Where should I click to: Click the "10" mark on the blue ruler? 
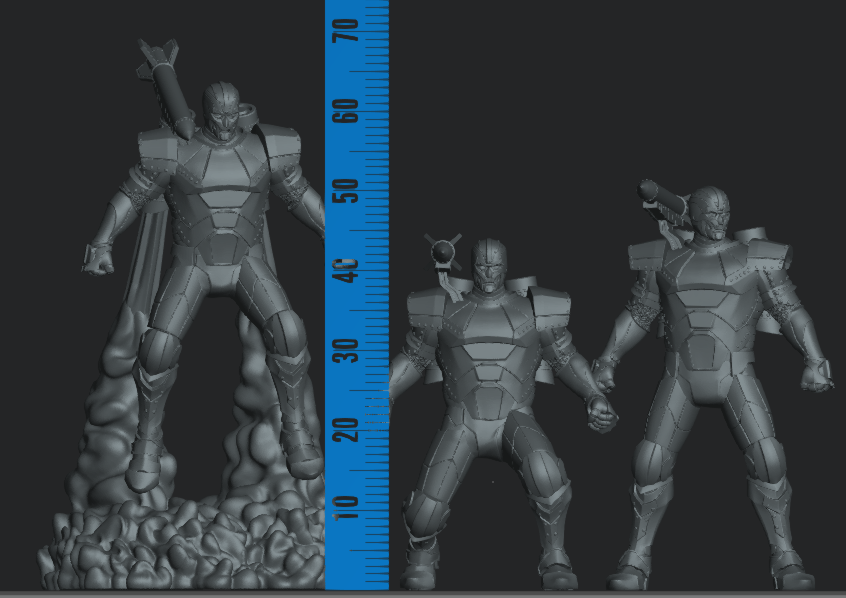[346, 507]
